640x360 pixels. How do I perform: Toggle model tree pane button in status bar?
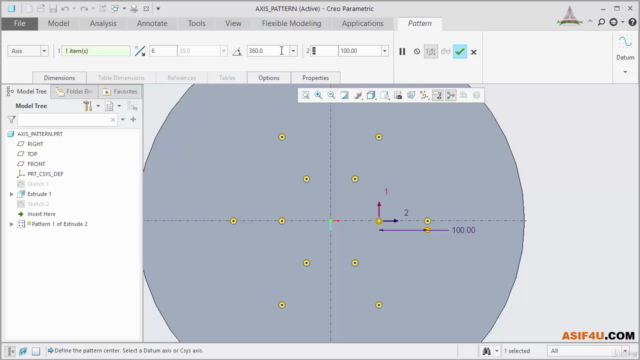10,351
